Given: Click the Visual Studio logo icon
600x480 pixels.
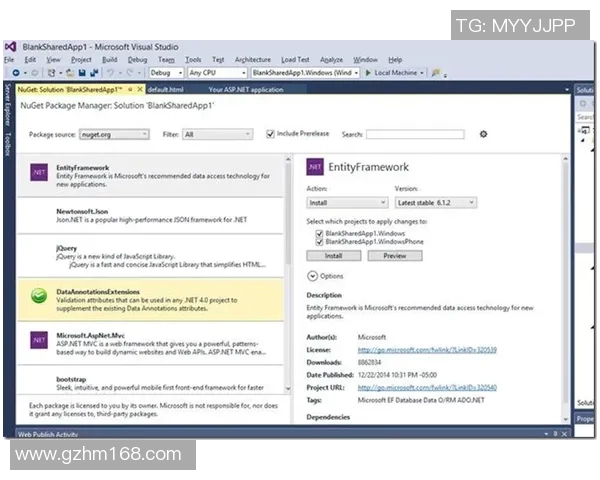Looking at the screenshot, I should click(10, 47).
